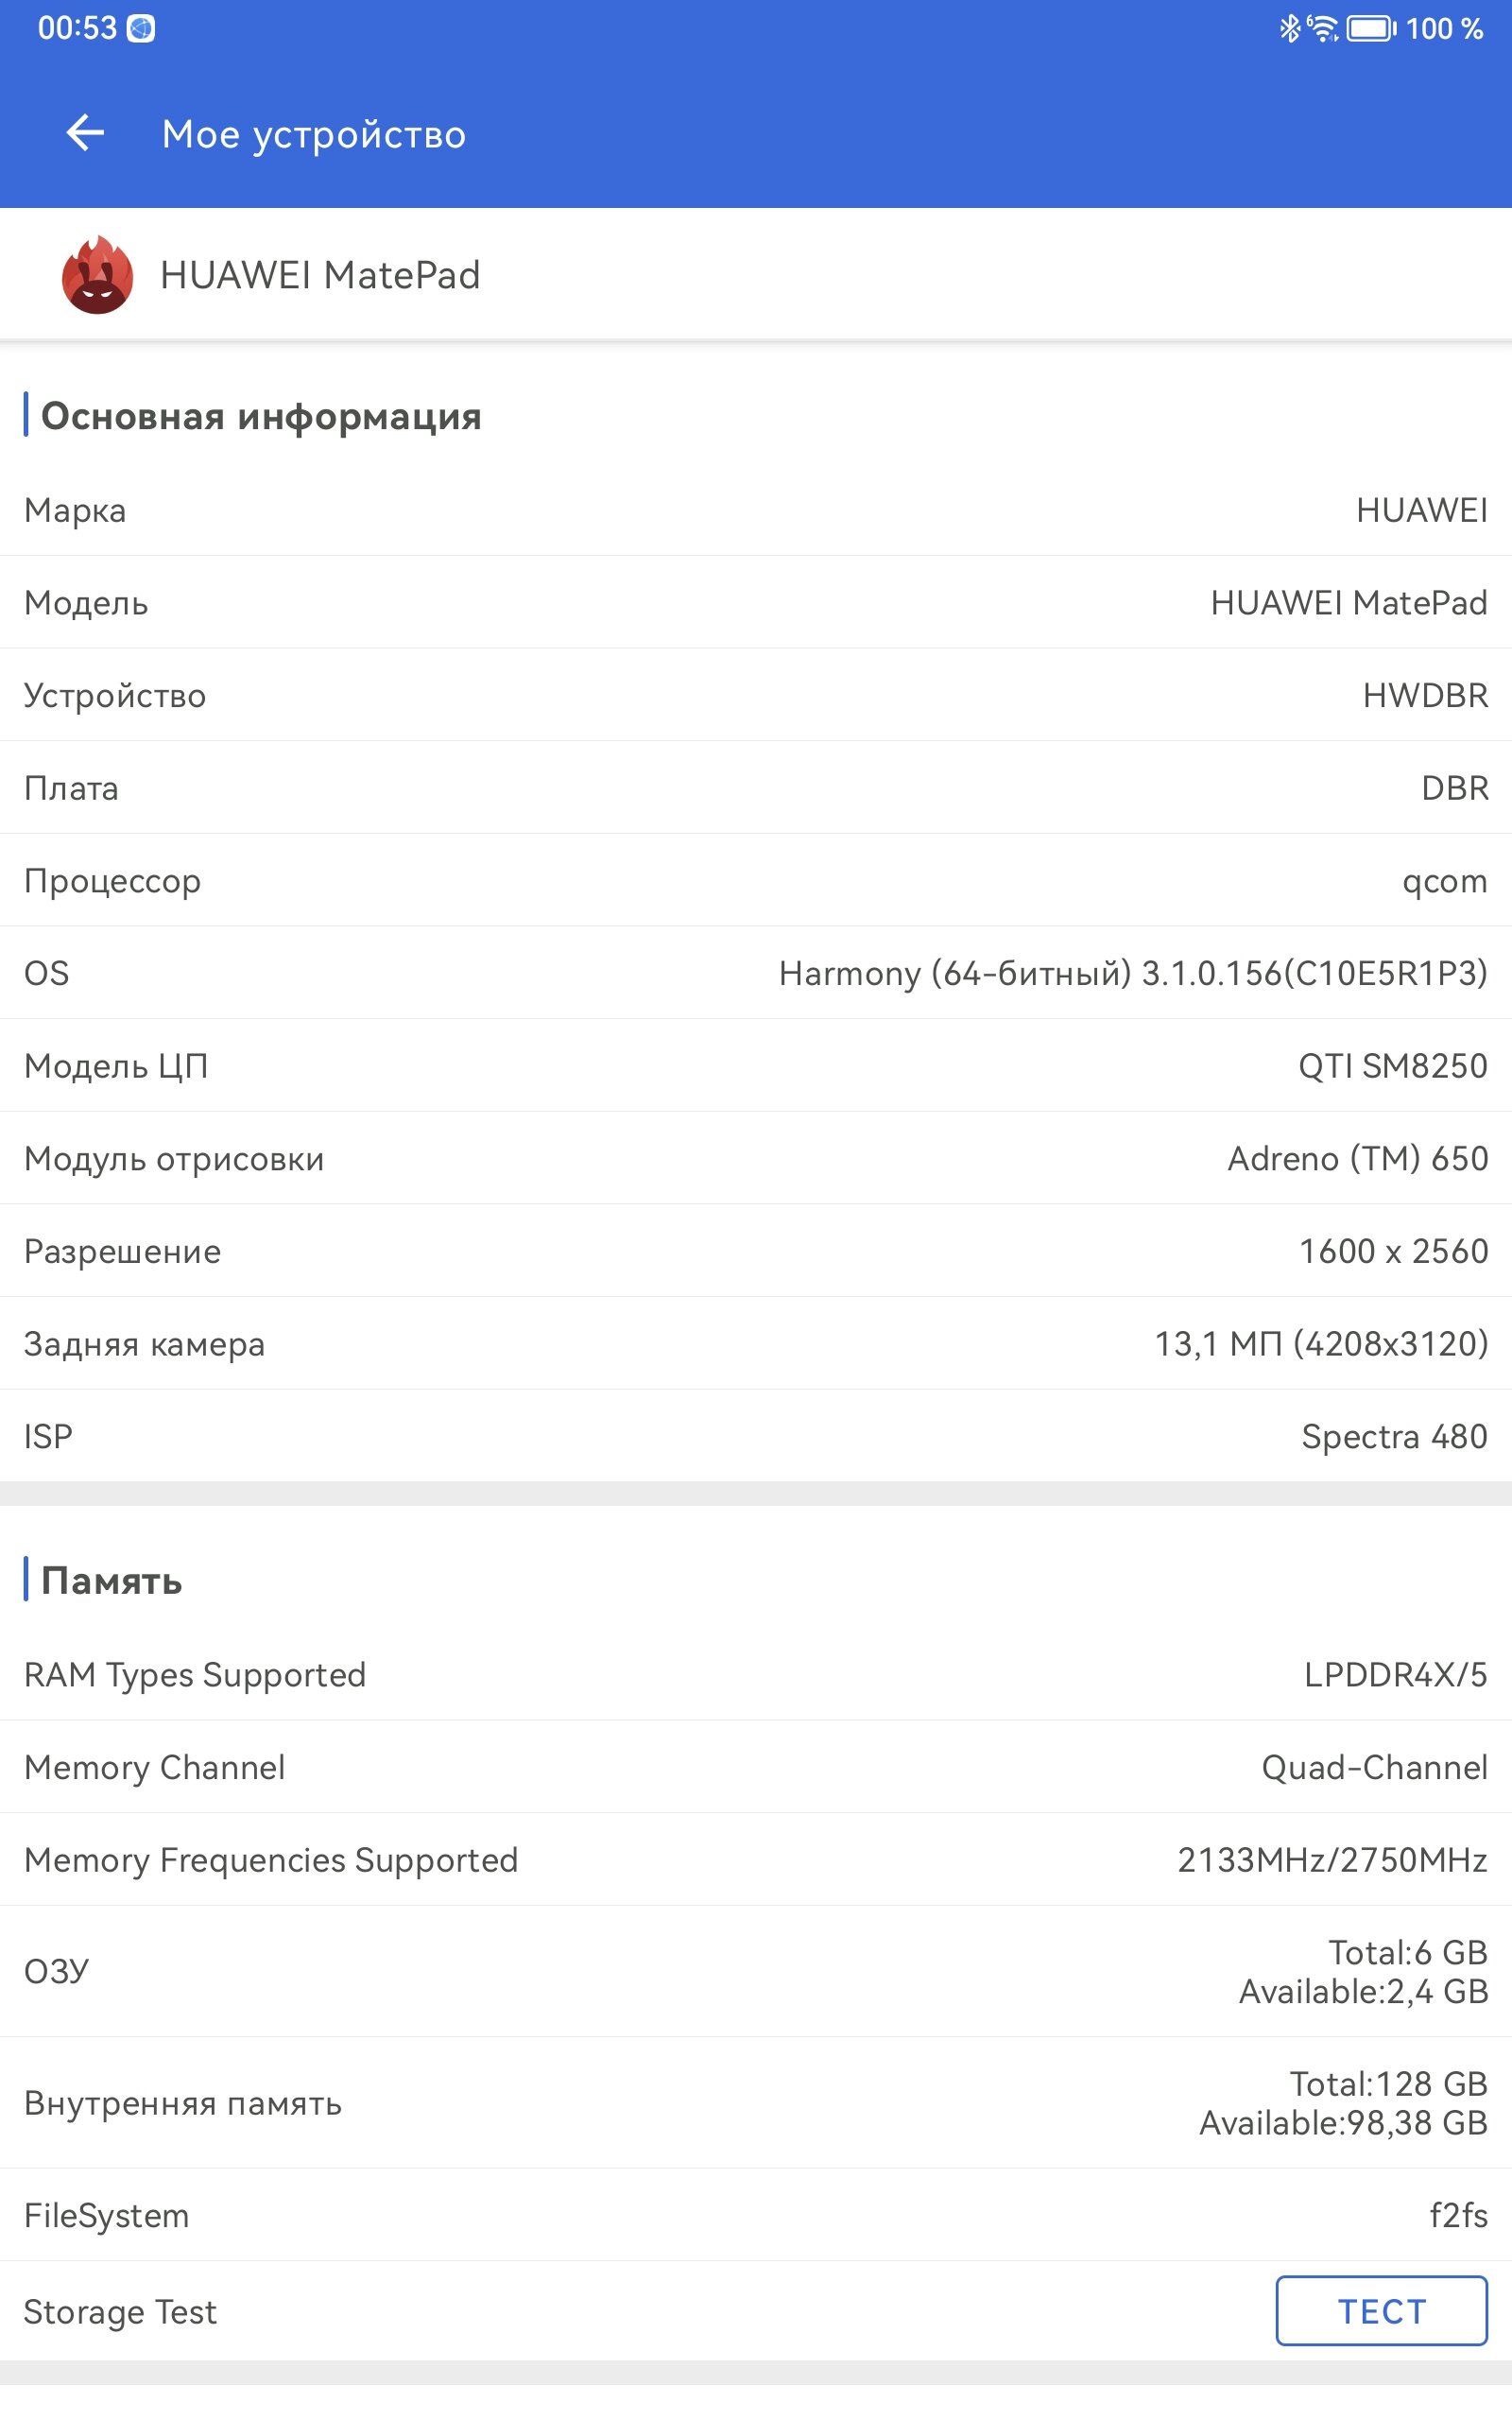Tap the Wi-Fi icon in status bar
This screenshot has height=2420, width=1512.
point(1323,28)
